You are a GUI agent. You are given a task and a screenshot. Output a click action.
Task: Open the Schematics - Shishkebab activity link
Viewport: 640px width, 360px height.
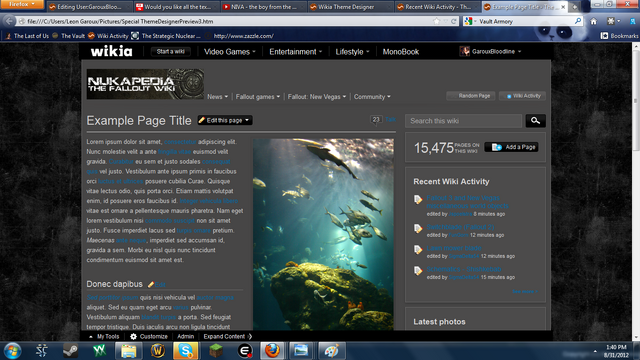[x=464, y=269]
